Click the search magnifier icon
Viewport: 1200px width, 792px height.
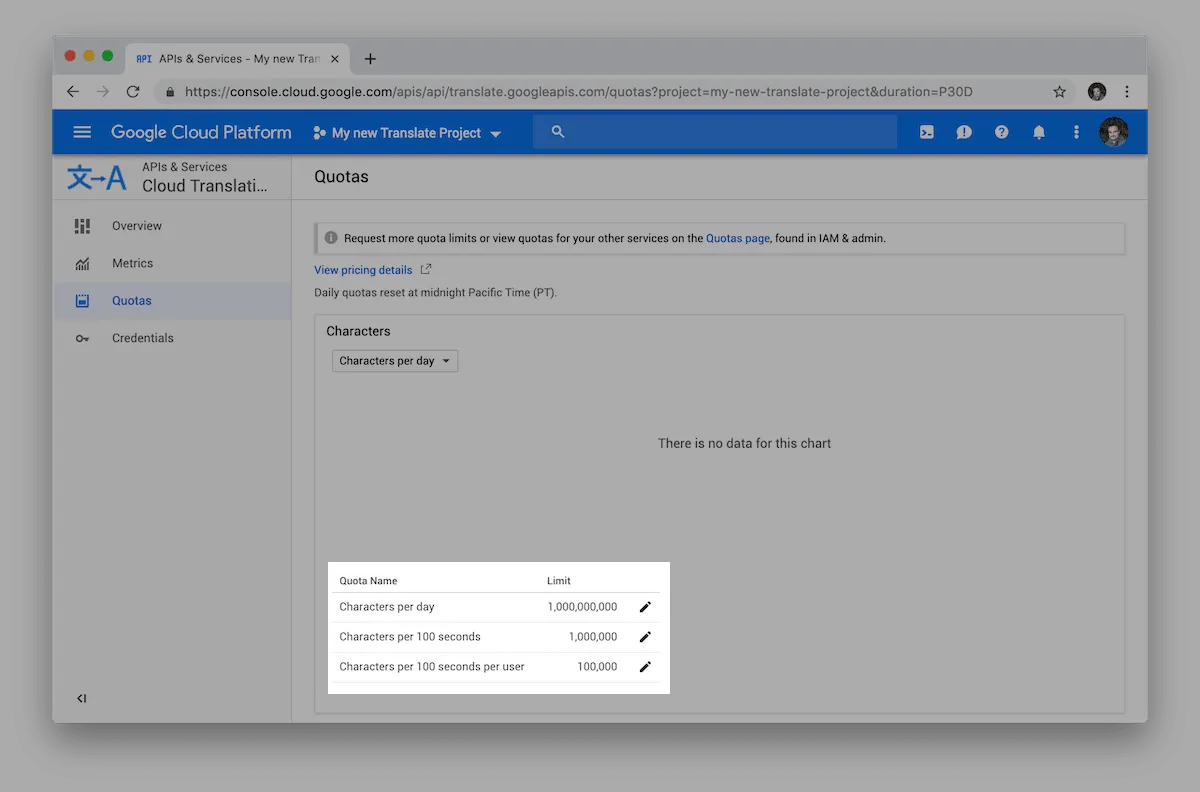click(558, 132)
